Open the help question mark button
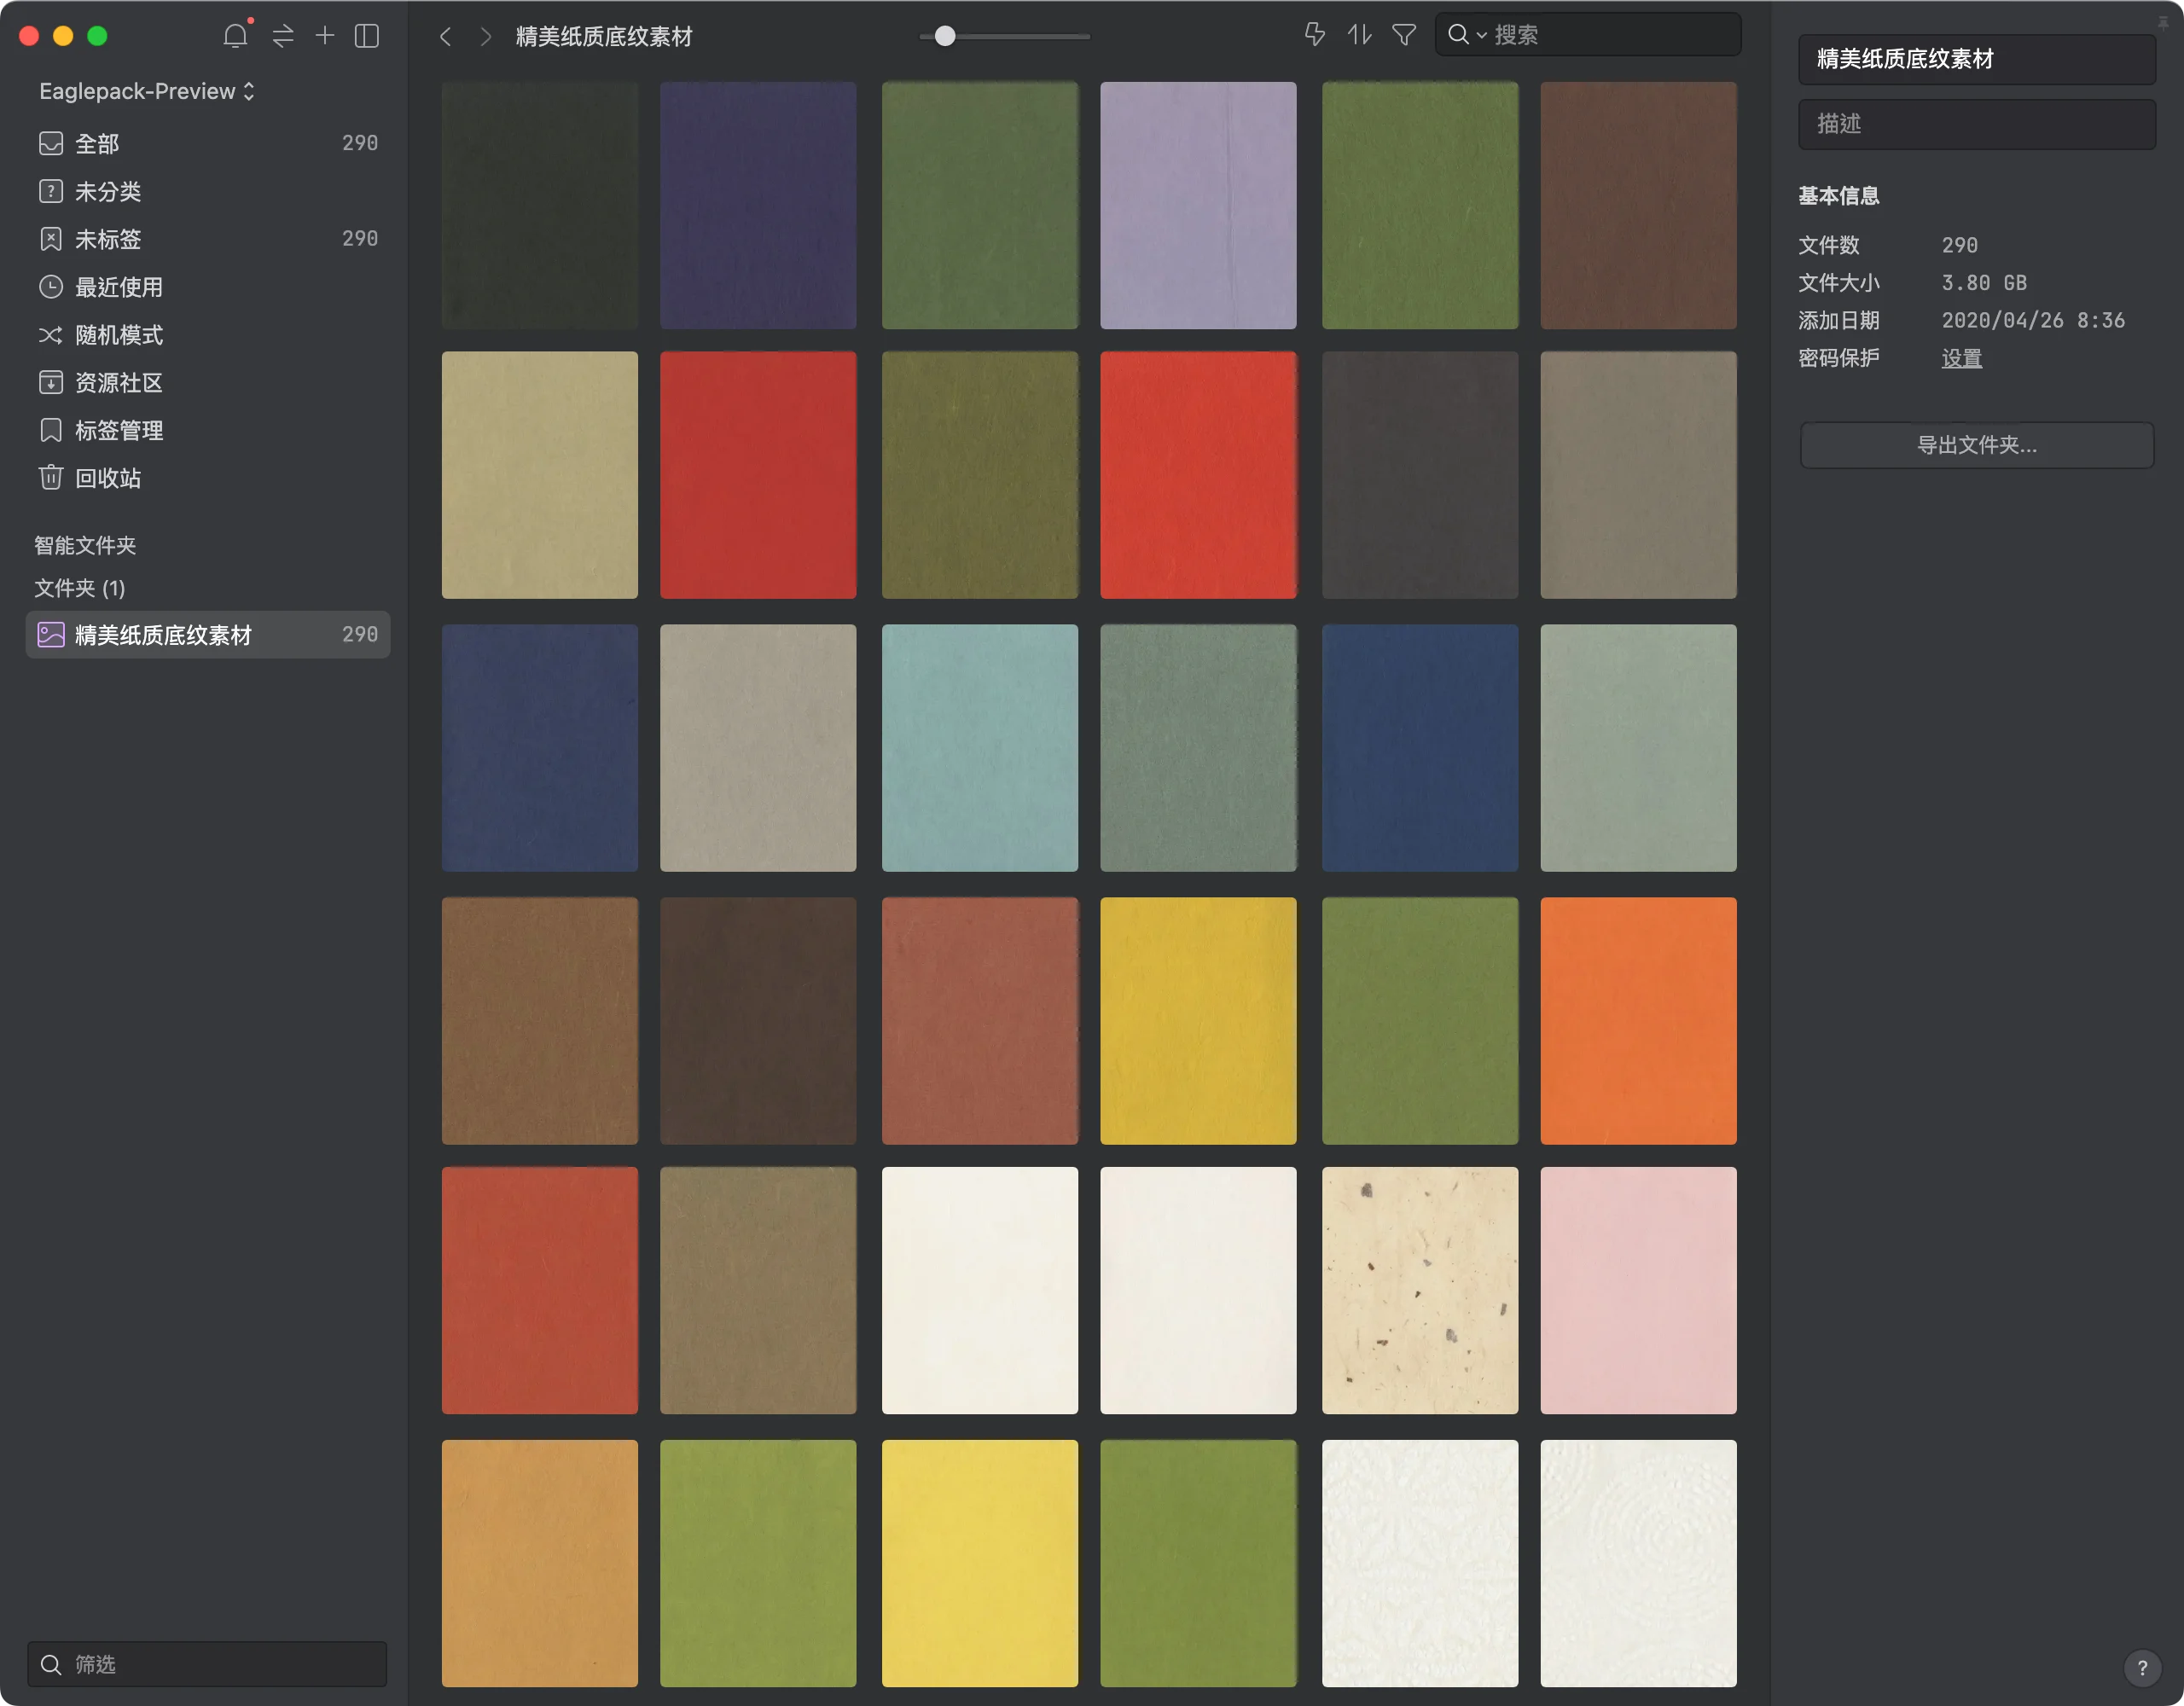Viewport: 2184px width, 1706px height. [2142, 1667]
